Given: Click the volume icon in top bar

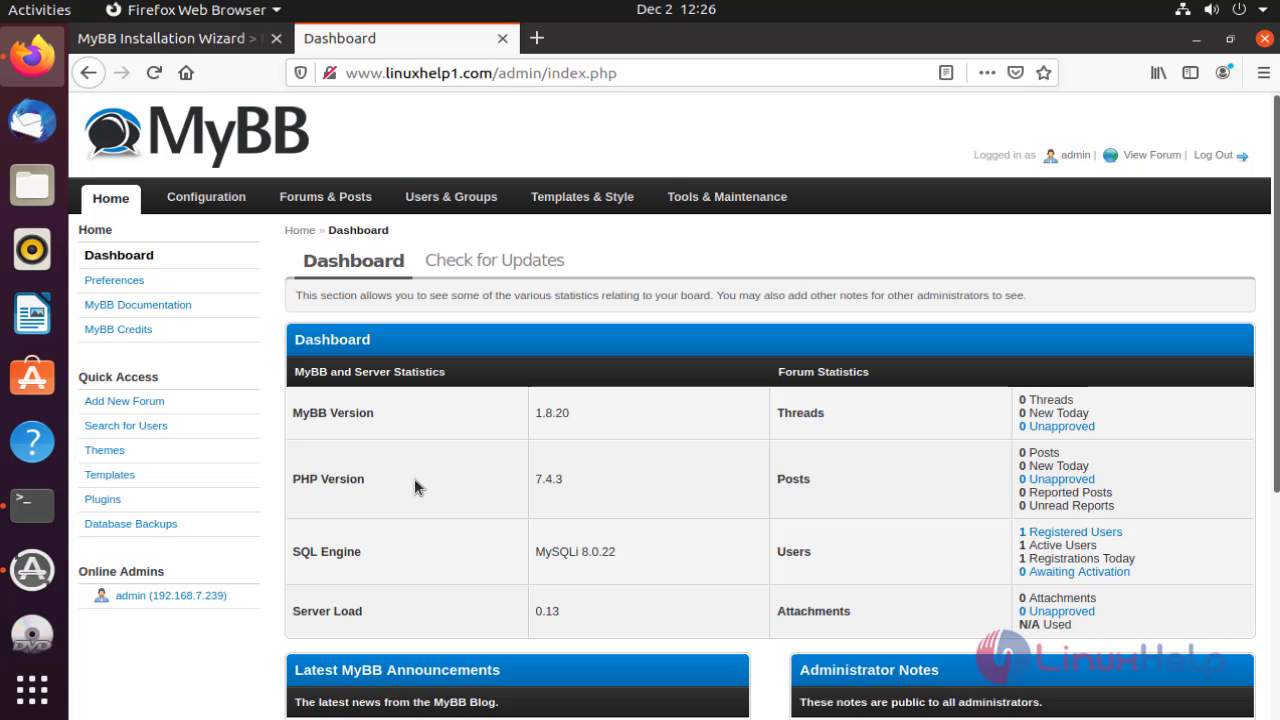Looking at the screenshot, I should 1212,10.
